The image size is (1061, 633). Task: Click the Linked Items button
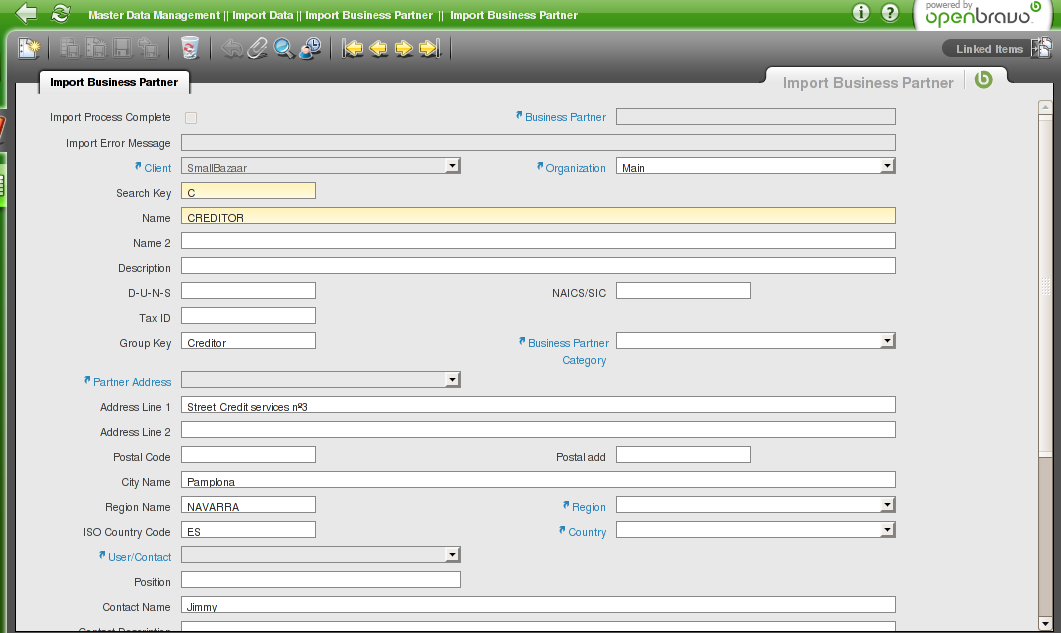point(988,49)
